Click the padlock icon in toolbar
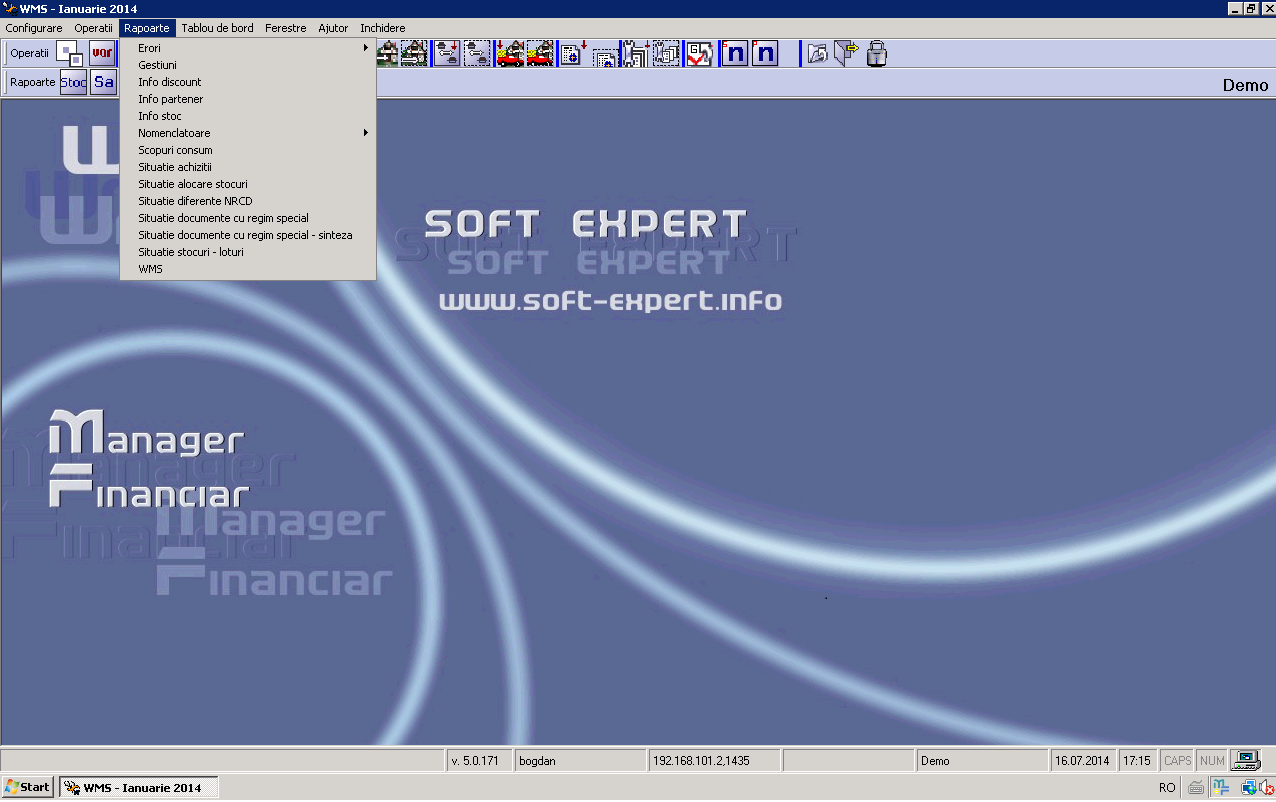The width and height of the screenshot is (1276, 802). [877, 53]
